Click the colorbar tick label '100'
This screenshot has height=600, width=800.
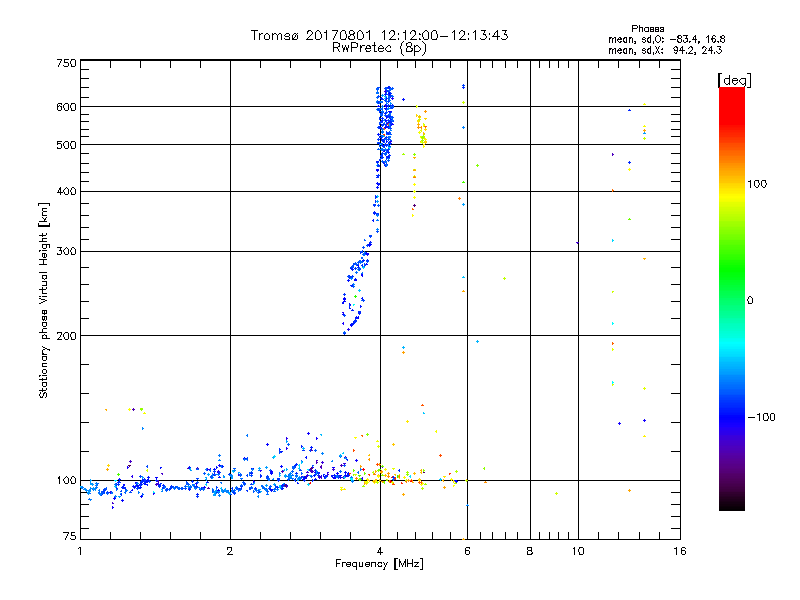click(x=757, y=184)
